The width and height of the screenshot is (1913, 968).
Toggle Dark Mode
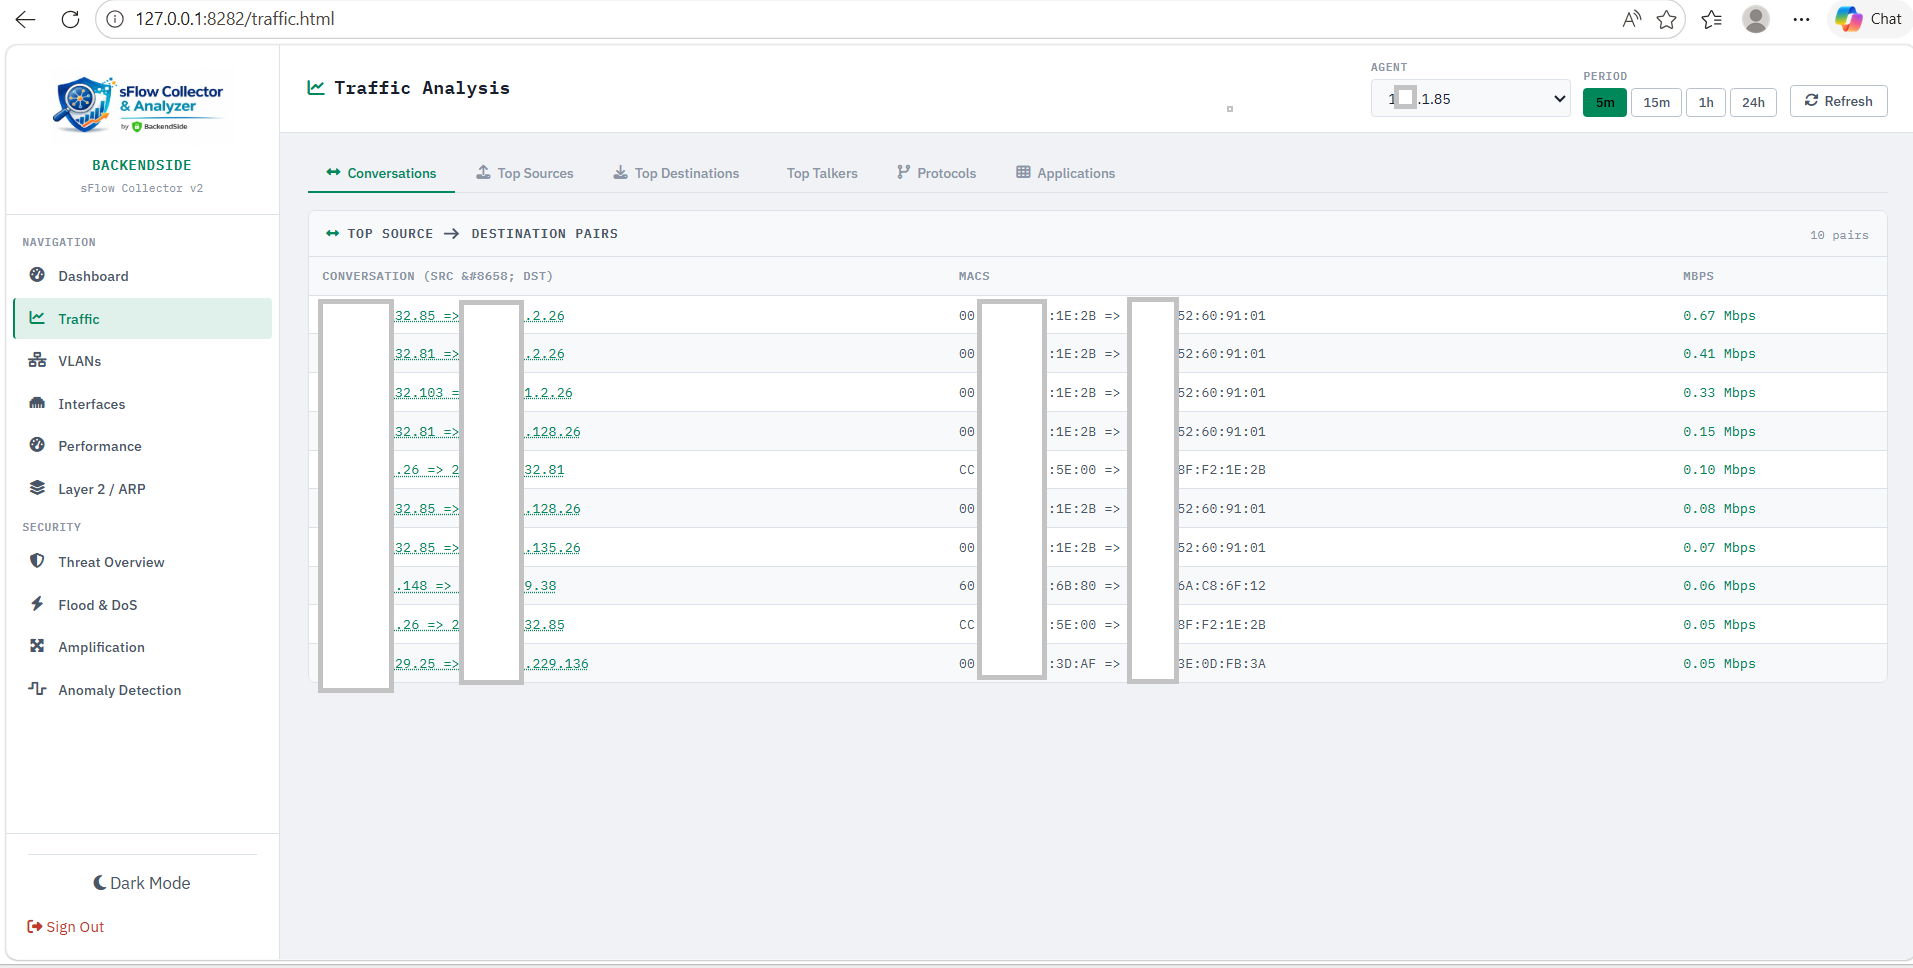pos(141,882)
